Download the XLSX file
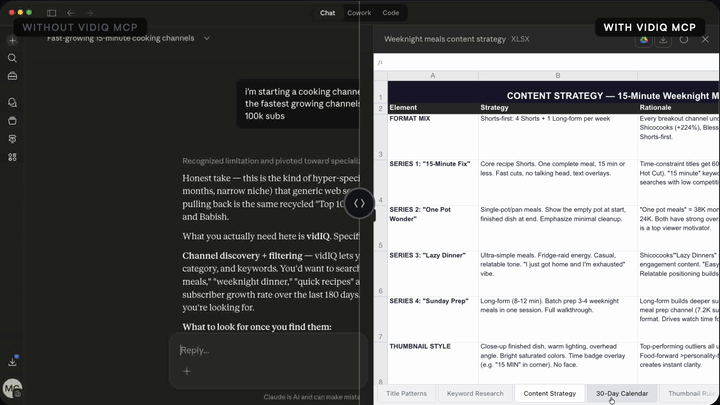 coord(663,39)
